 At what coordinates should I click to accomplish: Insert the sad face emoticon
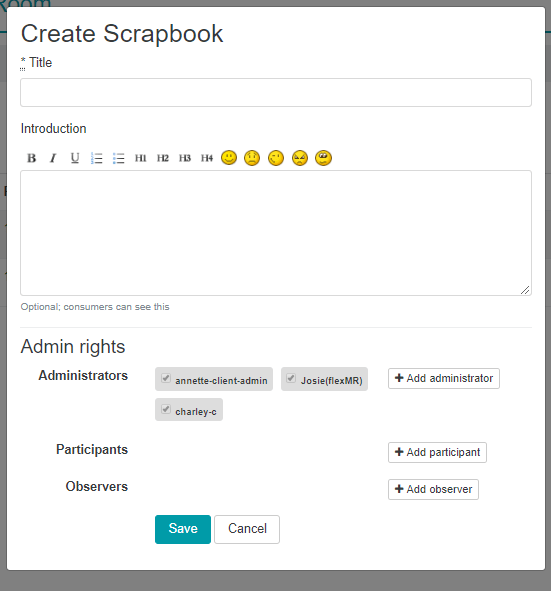(x=252, y=158)
